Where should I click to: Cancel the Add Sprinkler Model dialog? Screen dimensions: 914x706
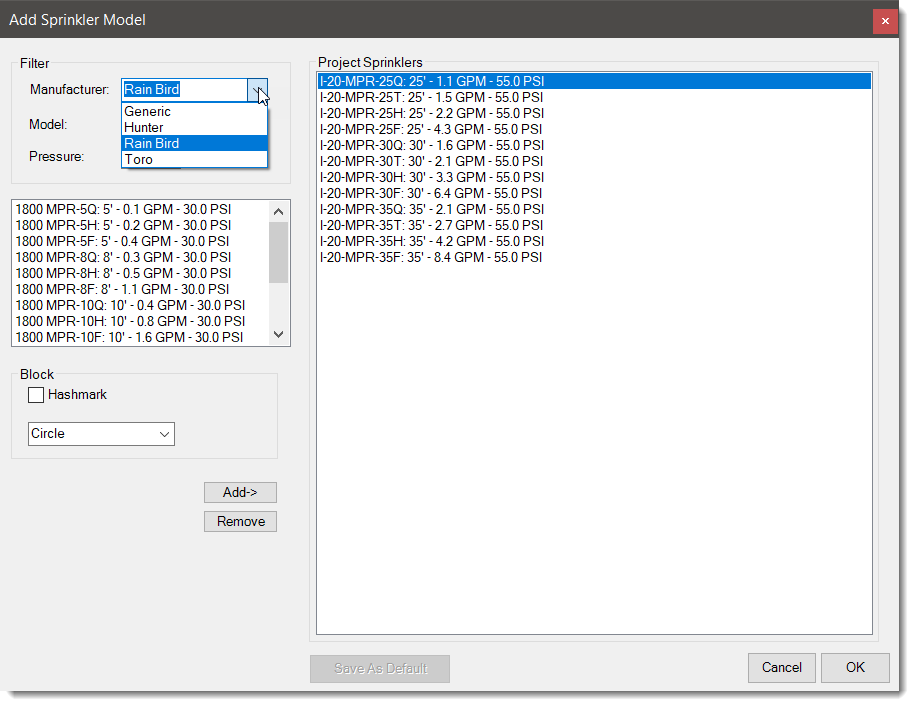point(782,668)
